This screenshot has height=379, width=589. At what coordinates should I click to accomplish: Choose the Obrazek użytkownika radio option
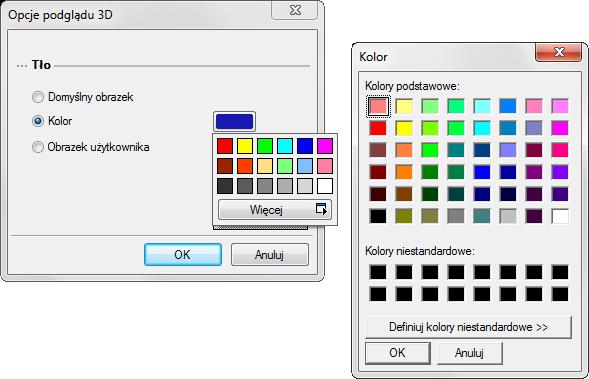tap(38, 146)
